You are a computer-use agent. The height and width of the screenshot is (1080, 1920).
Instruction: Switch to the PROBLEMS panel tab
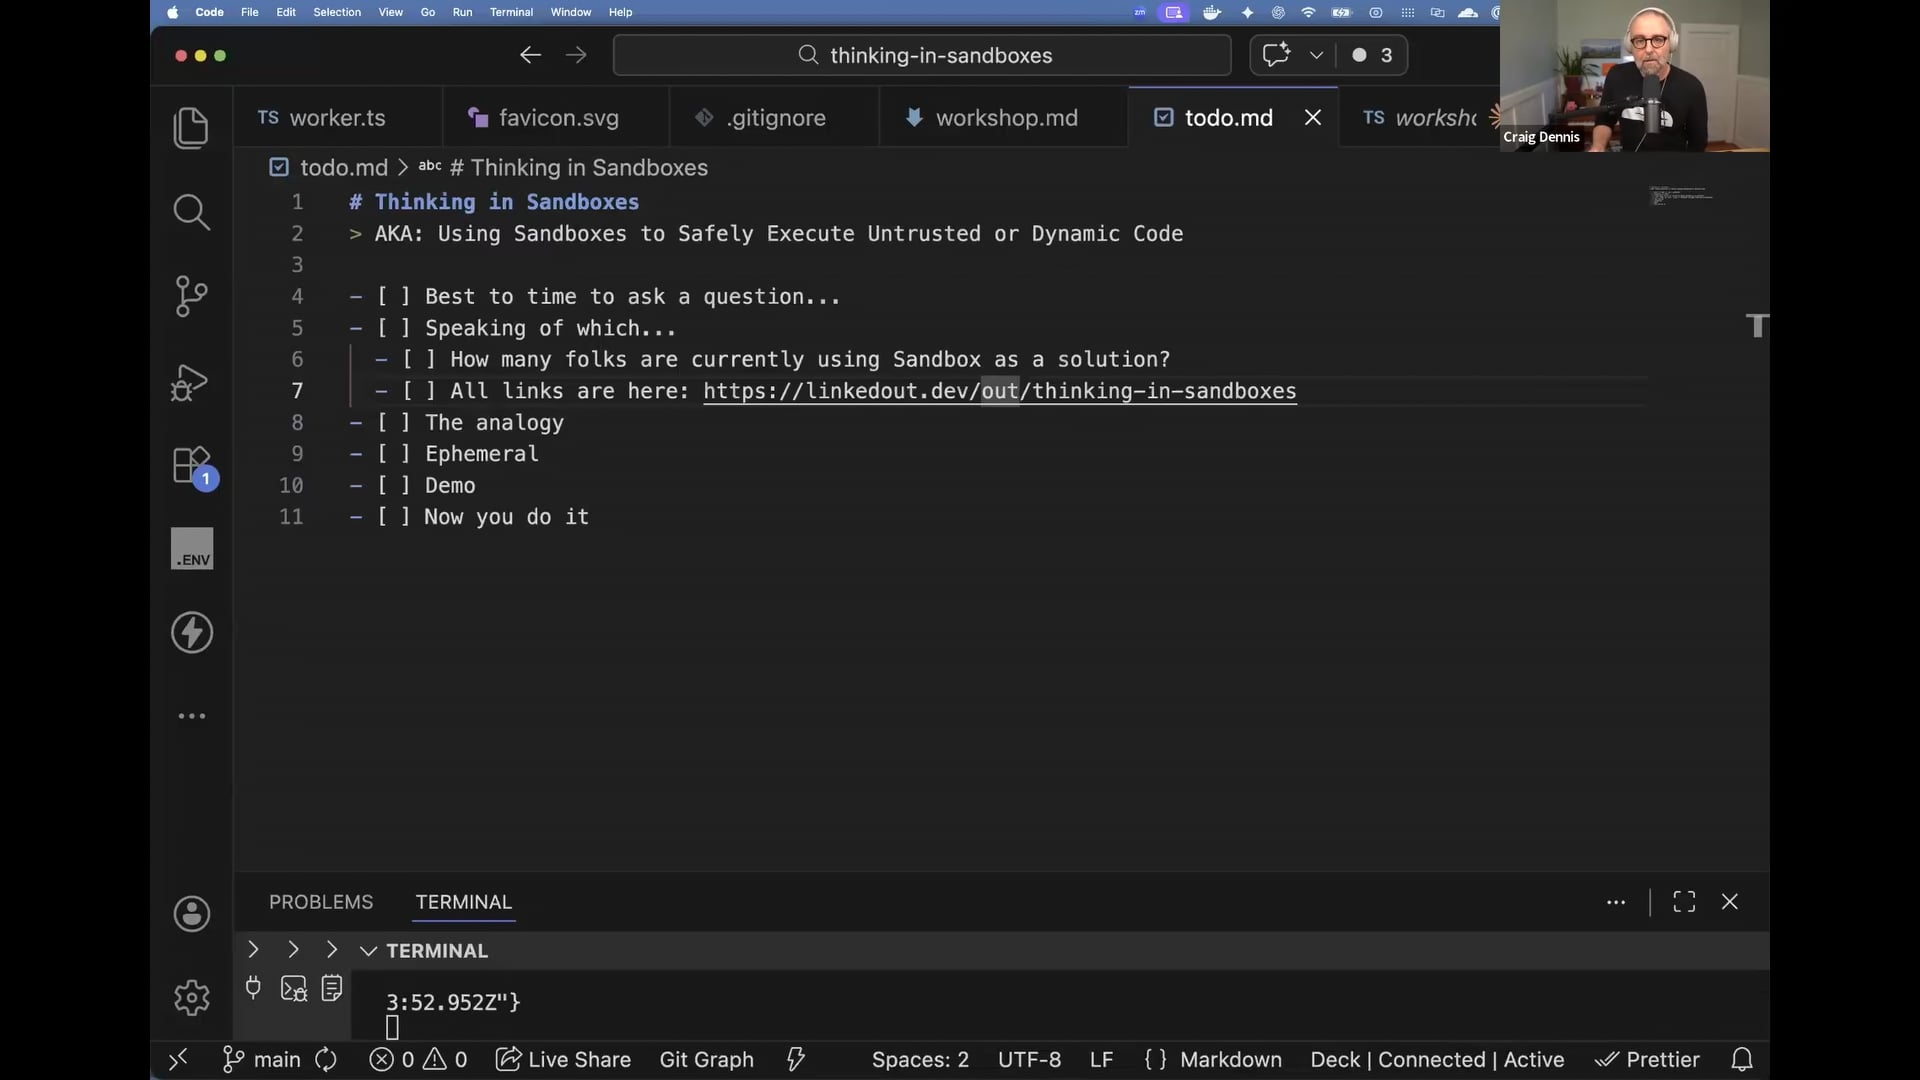pos(321,902)
